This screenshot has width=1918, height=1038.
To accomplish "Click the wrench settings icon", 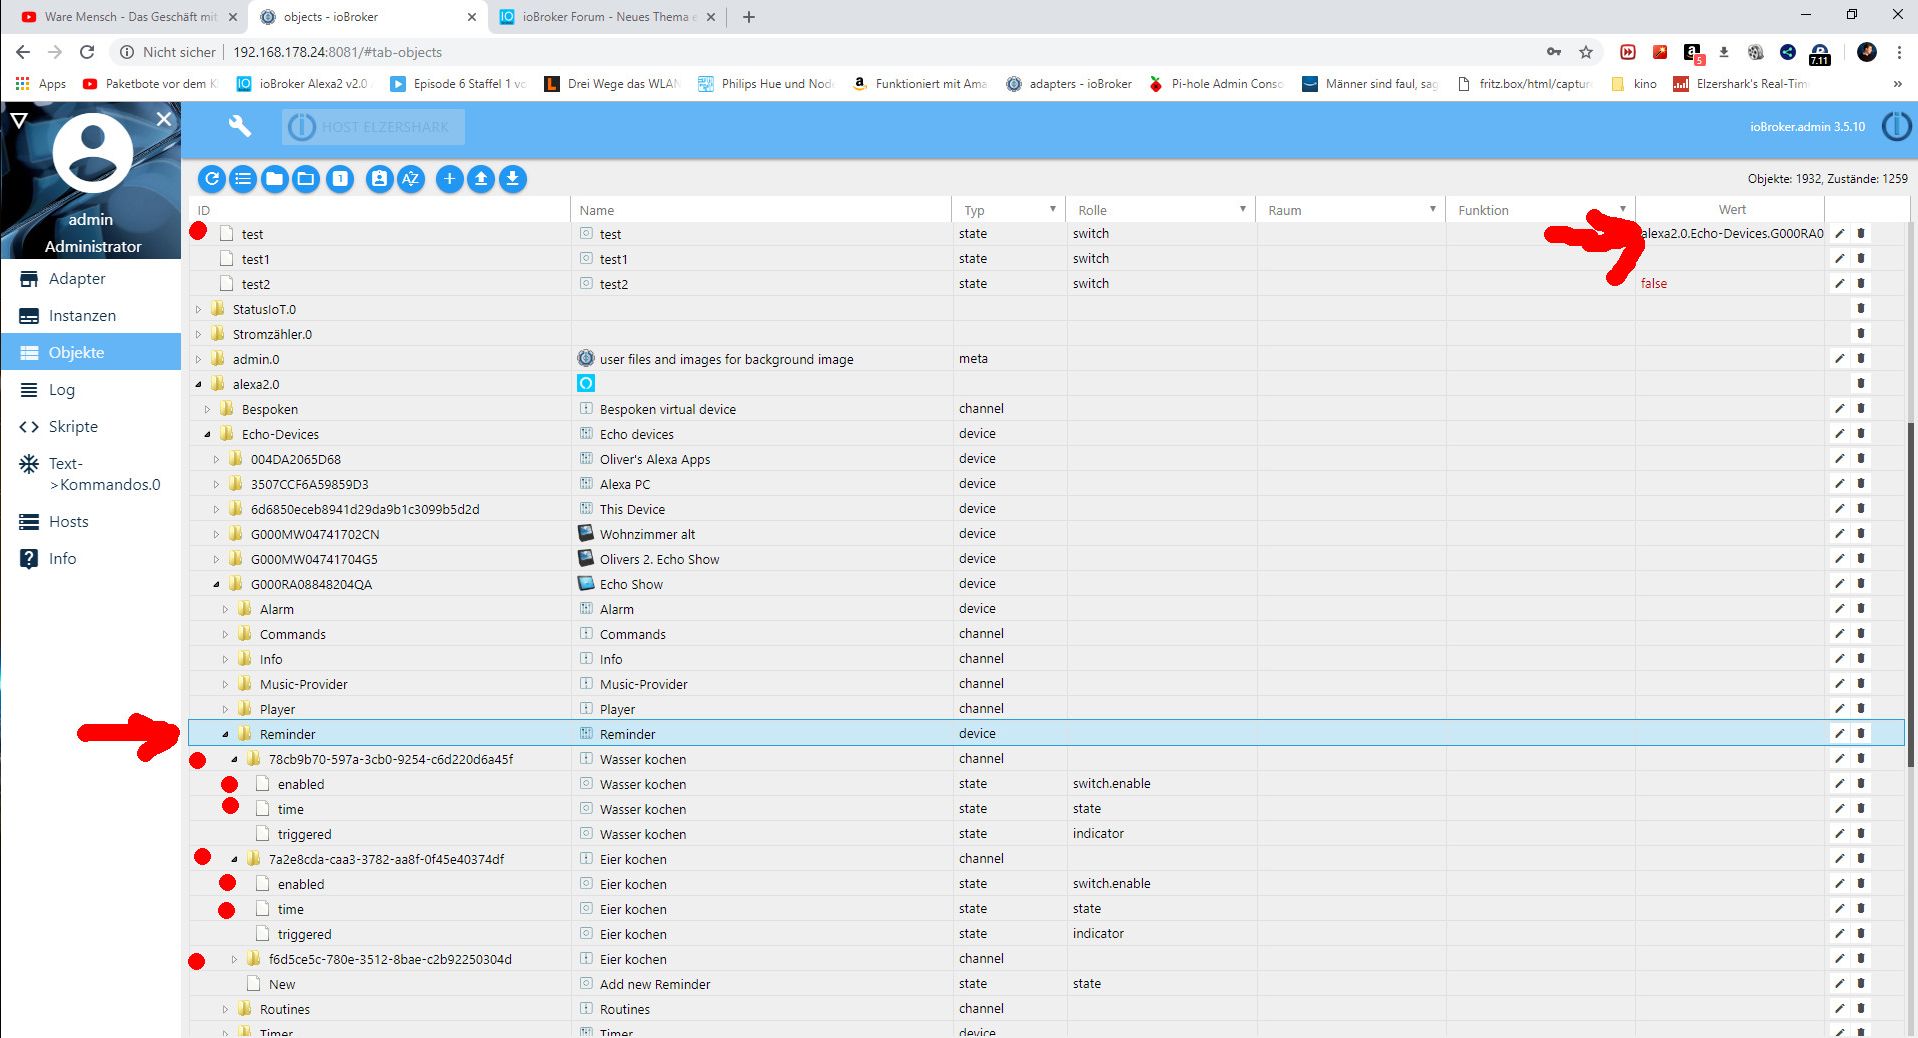I will tap(239, 126).
